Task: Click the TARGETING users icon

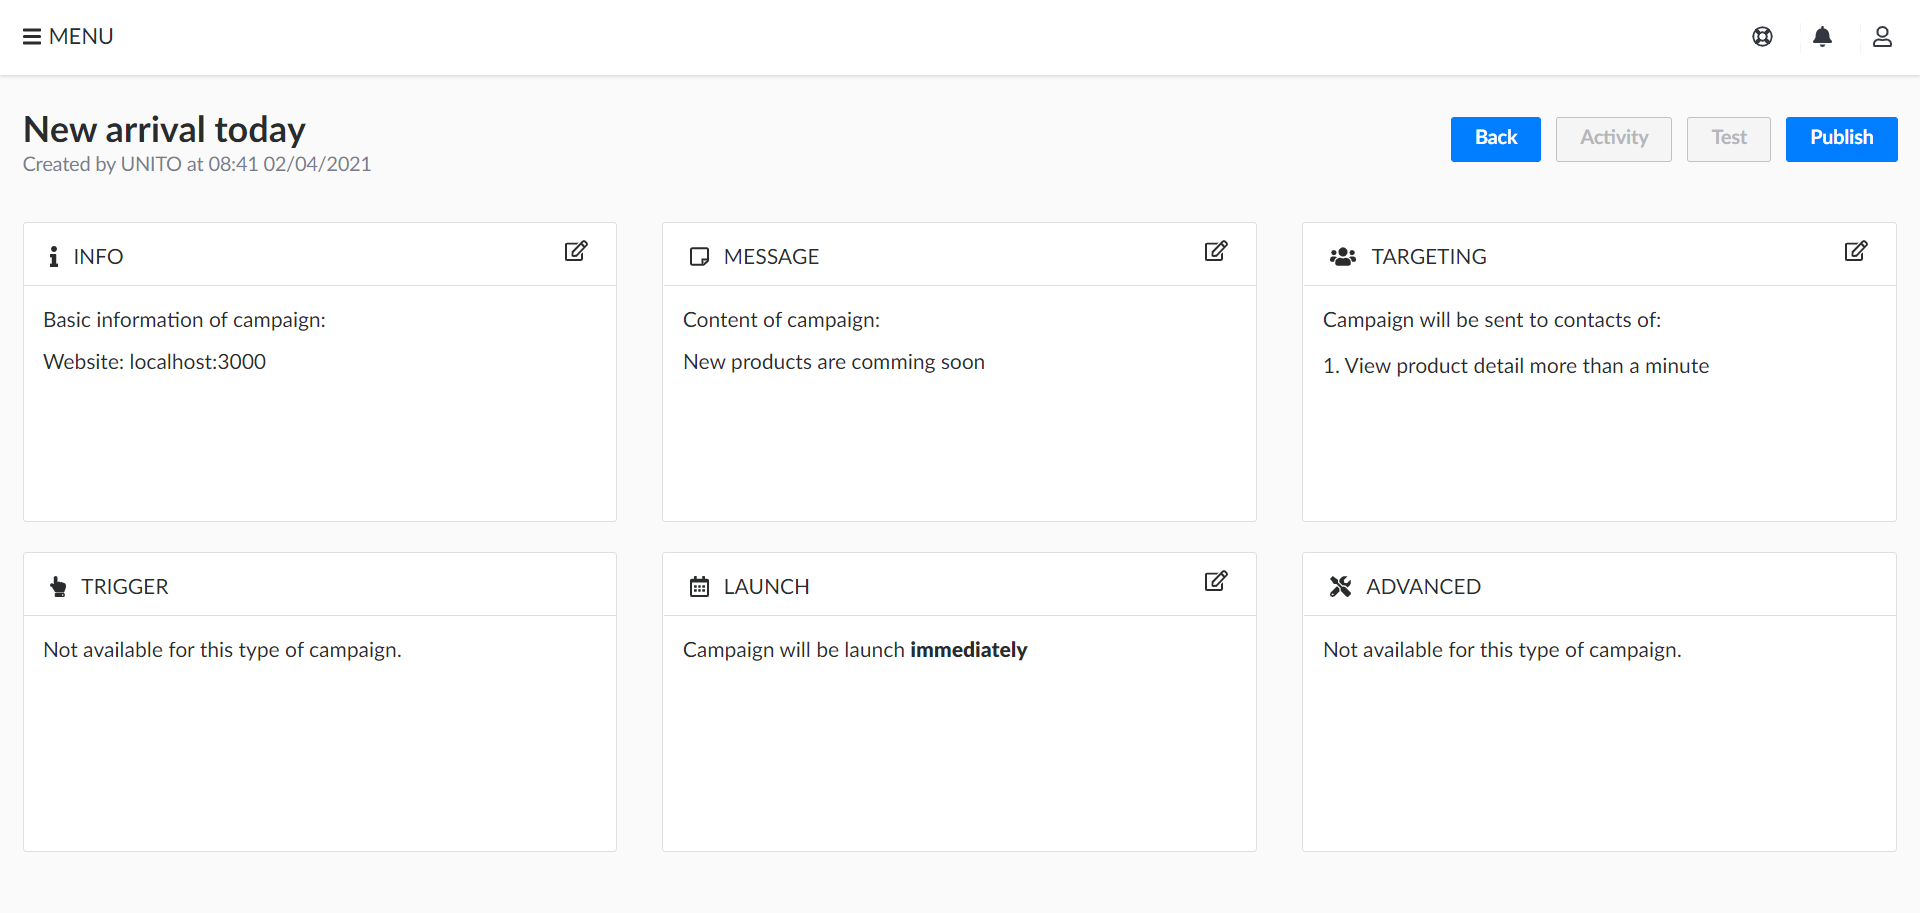Action: (1343, 257)
